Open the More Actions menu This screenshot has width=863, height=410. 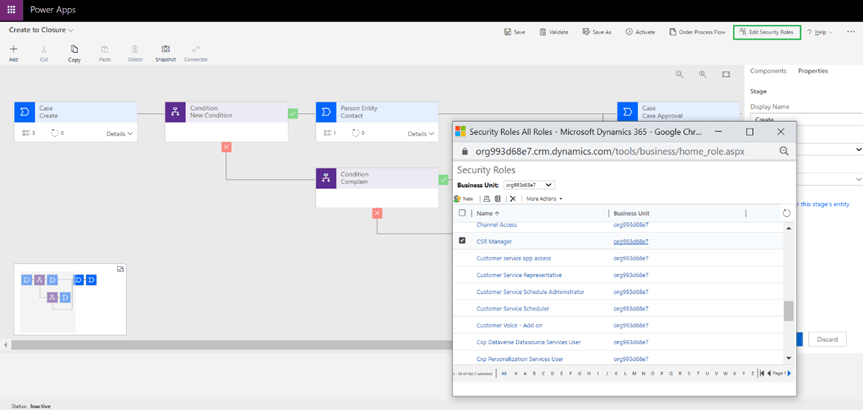pyautogui.click(x=544, y=199)
